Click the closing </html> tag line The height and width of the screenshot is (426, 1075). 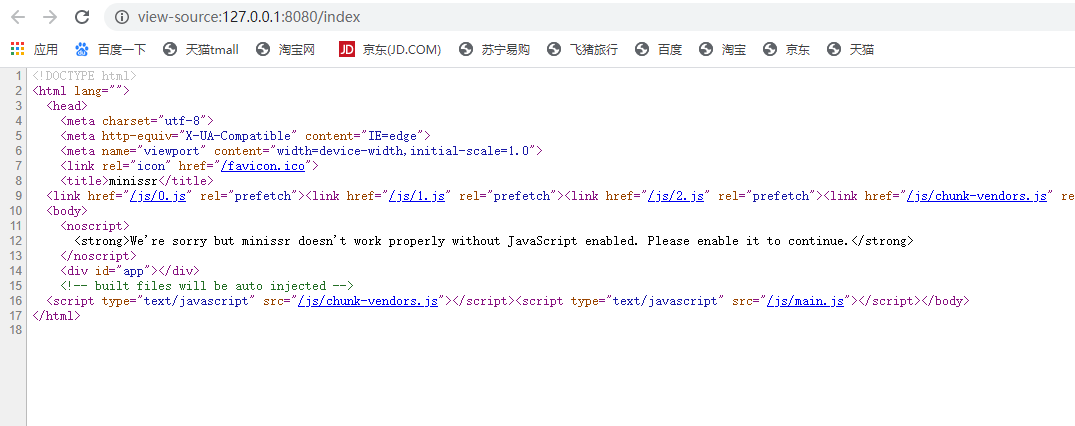click(56, 316)
